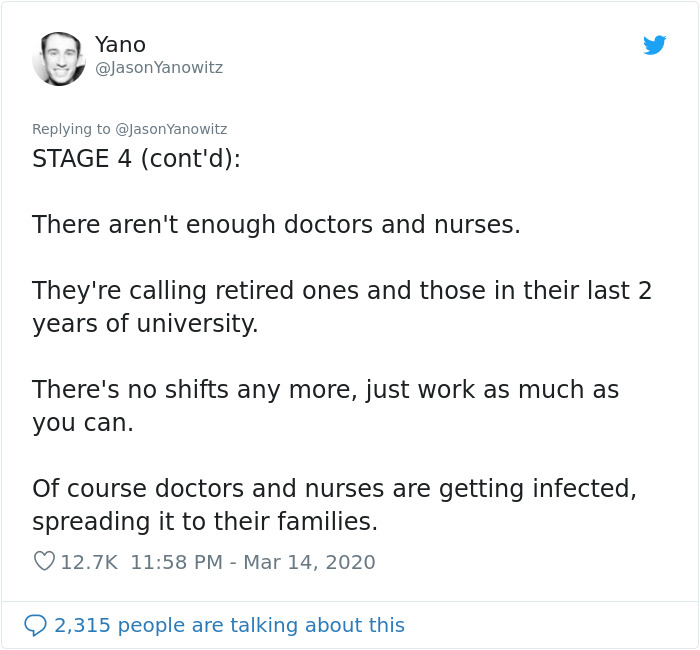This screenshot has height=650, width=700.
Task: Click the word "infected," in the tweet
Action: [585, 489]
